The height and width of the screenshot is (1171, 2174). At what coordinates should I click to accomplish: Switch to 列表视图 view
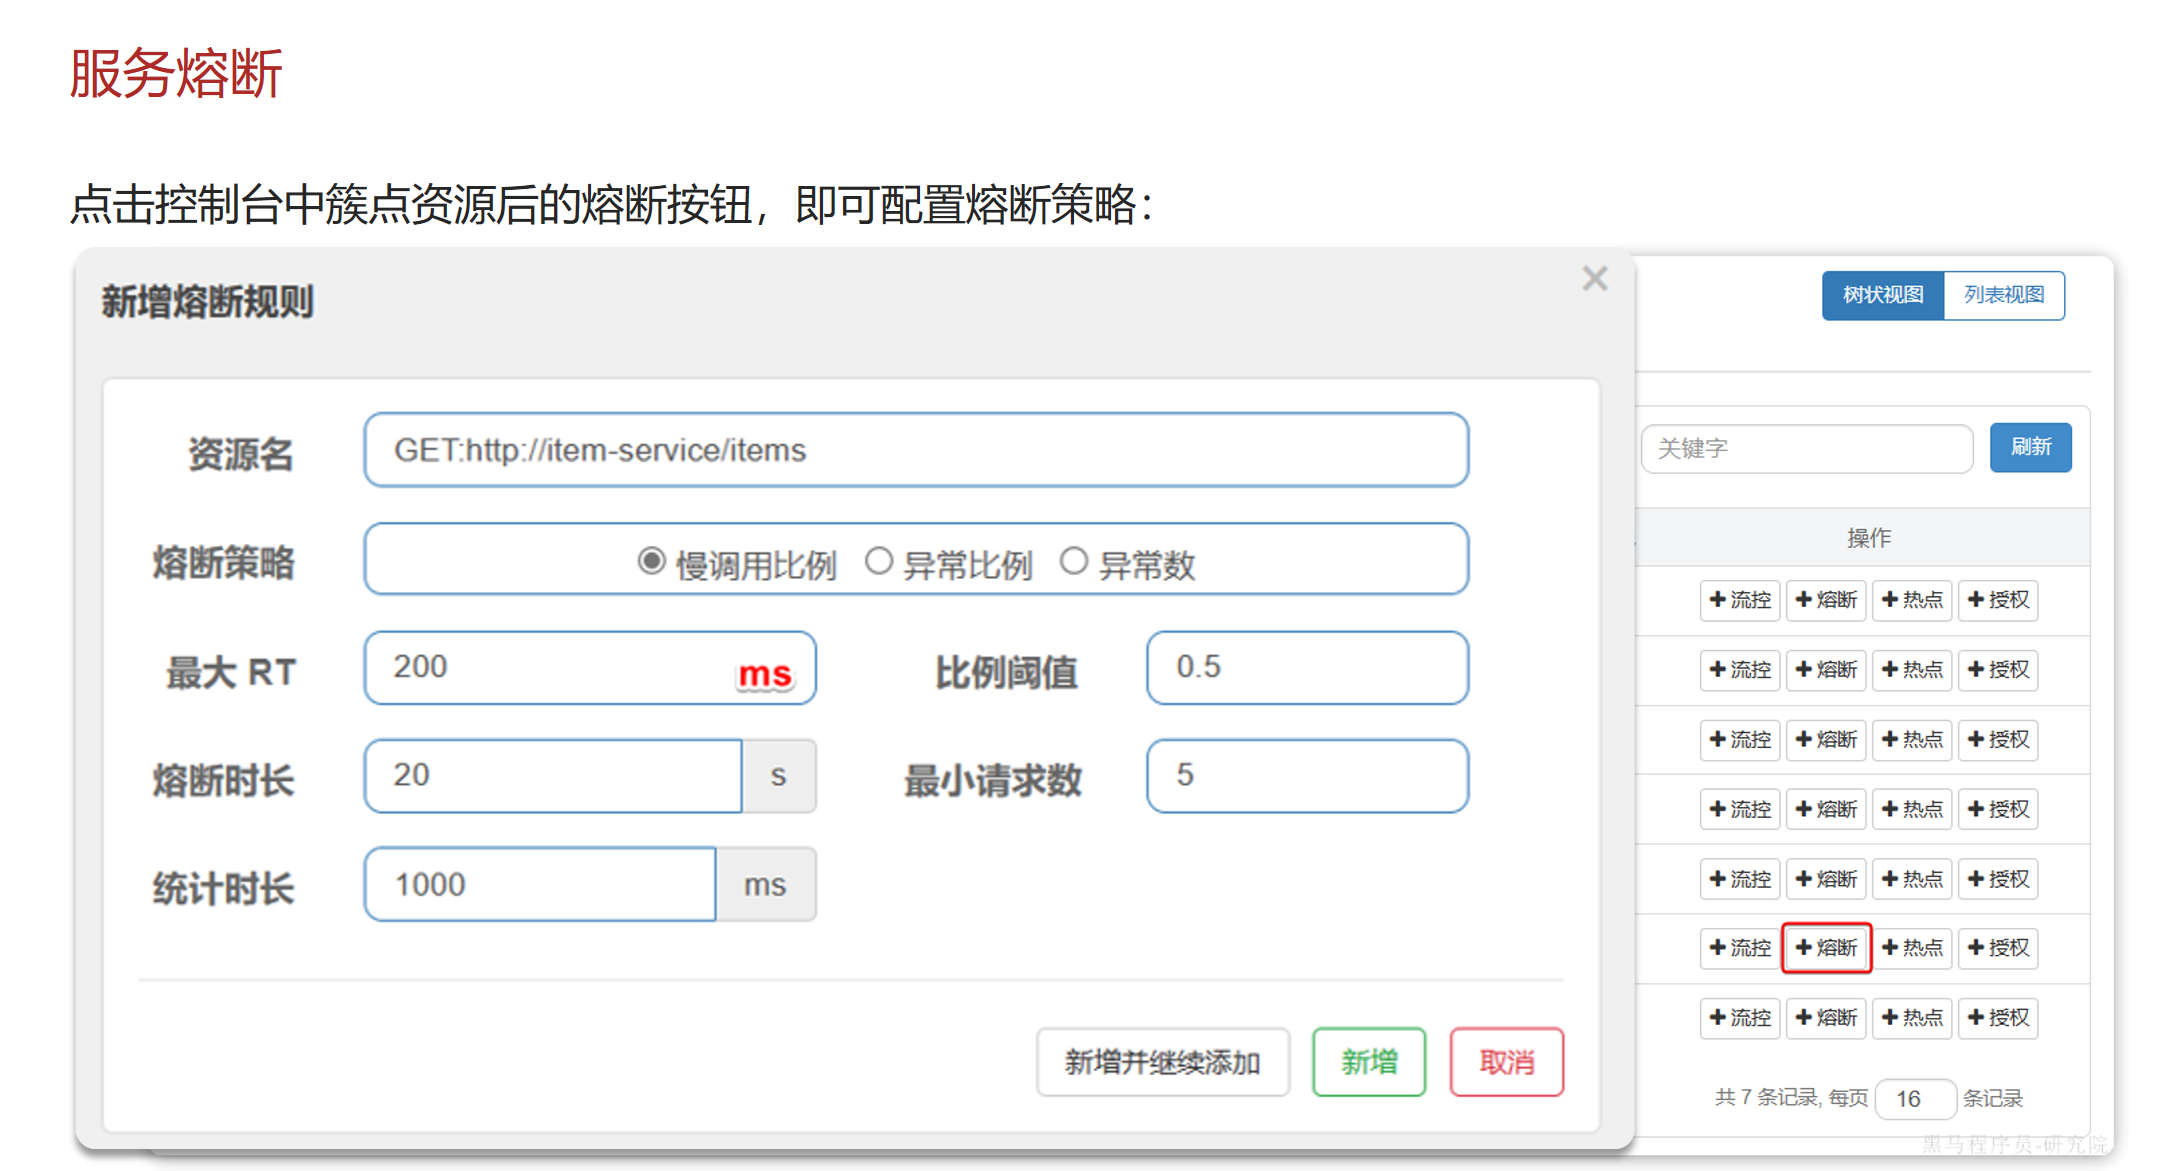2004,296
